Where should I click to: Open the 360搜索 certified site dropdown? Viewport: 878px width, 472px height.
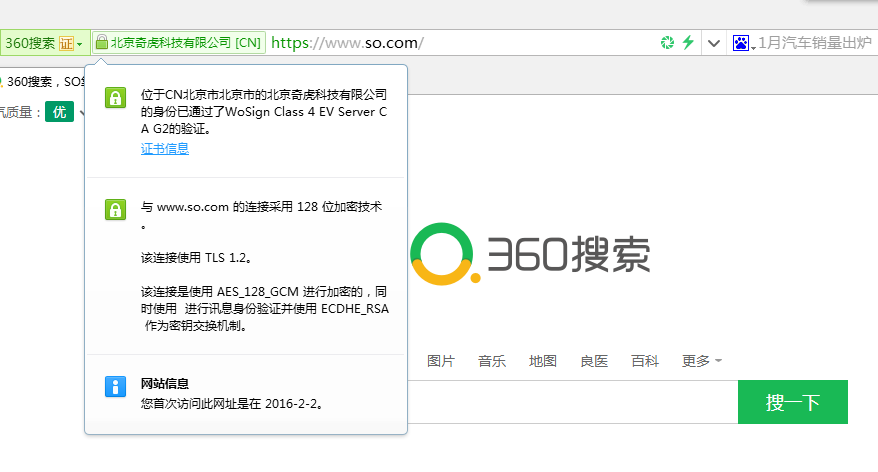point(79,44)
